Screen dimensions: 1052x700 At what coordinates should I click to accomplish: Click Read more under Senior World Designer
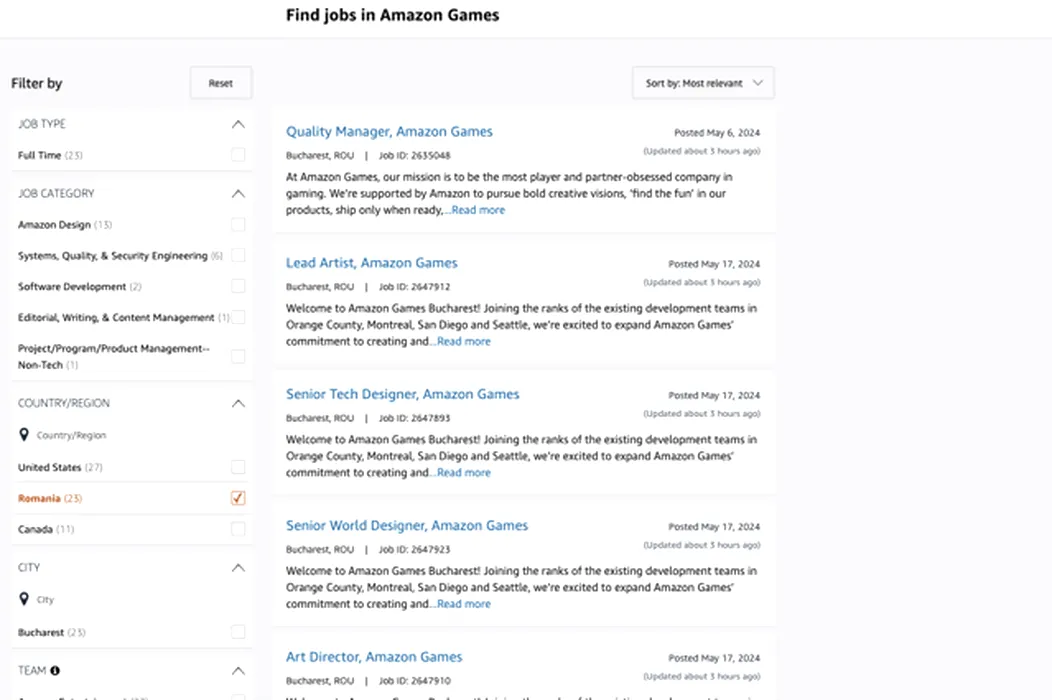[x=464, y=604]
